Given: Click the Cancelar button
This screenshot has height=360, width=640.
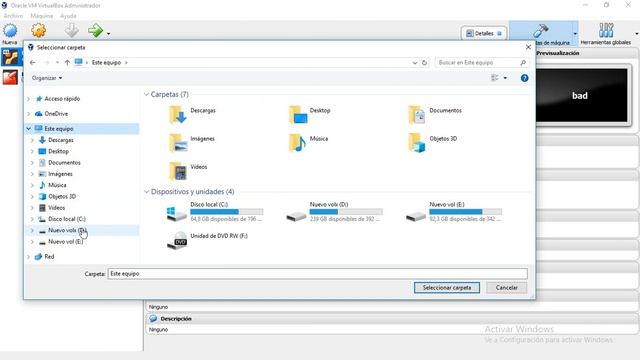Looking at the screenshot, I should (x=507, y=288).
